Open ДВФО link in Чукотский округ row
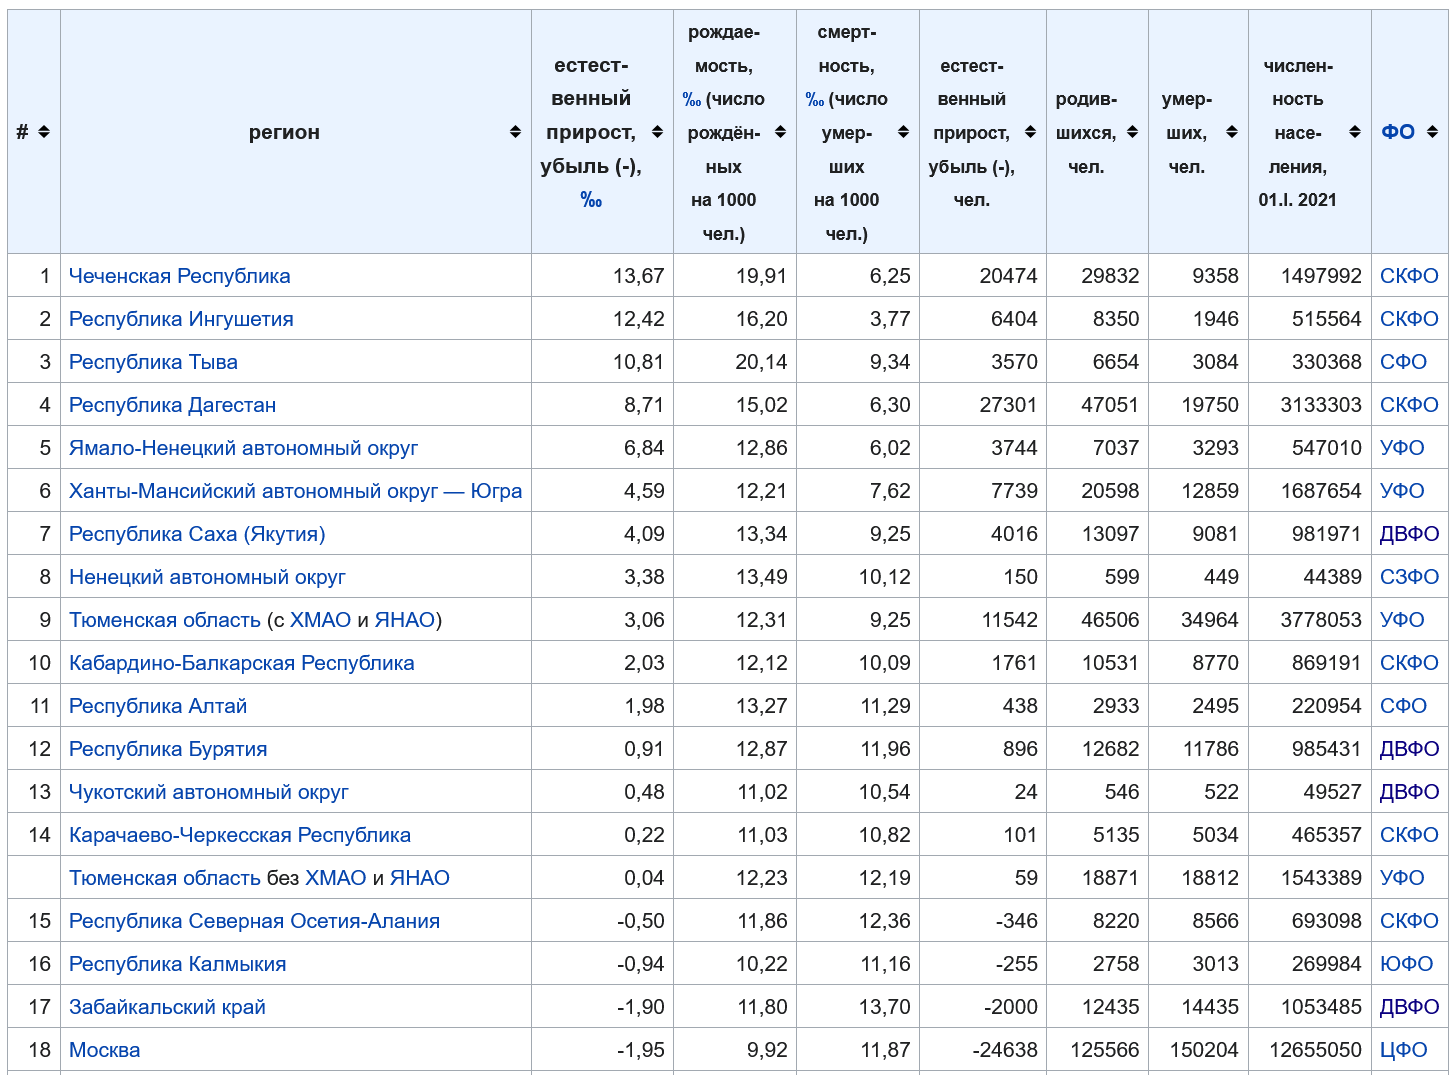 pyautogui.click(x=1409, y=792)
